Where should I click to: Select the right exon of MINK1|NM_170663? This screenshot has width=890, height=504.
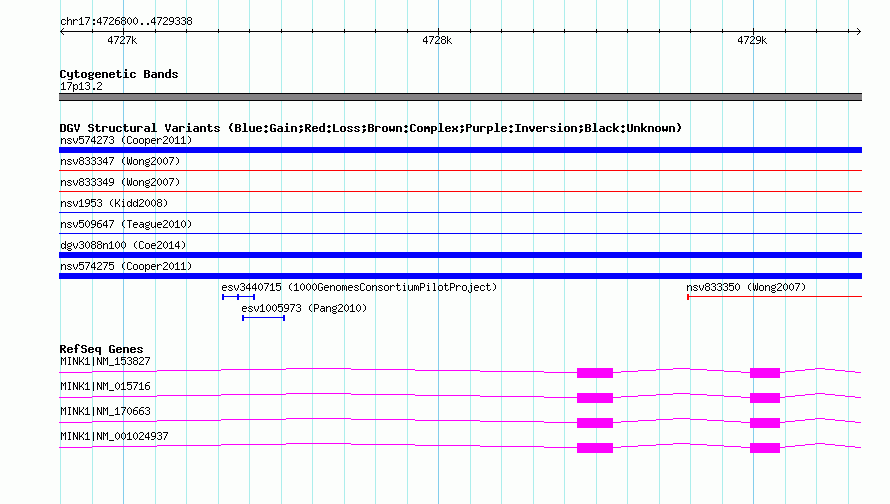tap(765, 423)
